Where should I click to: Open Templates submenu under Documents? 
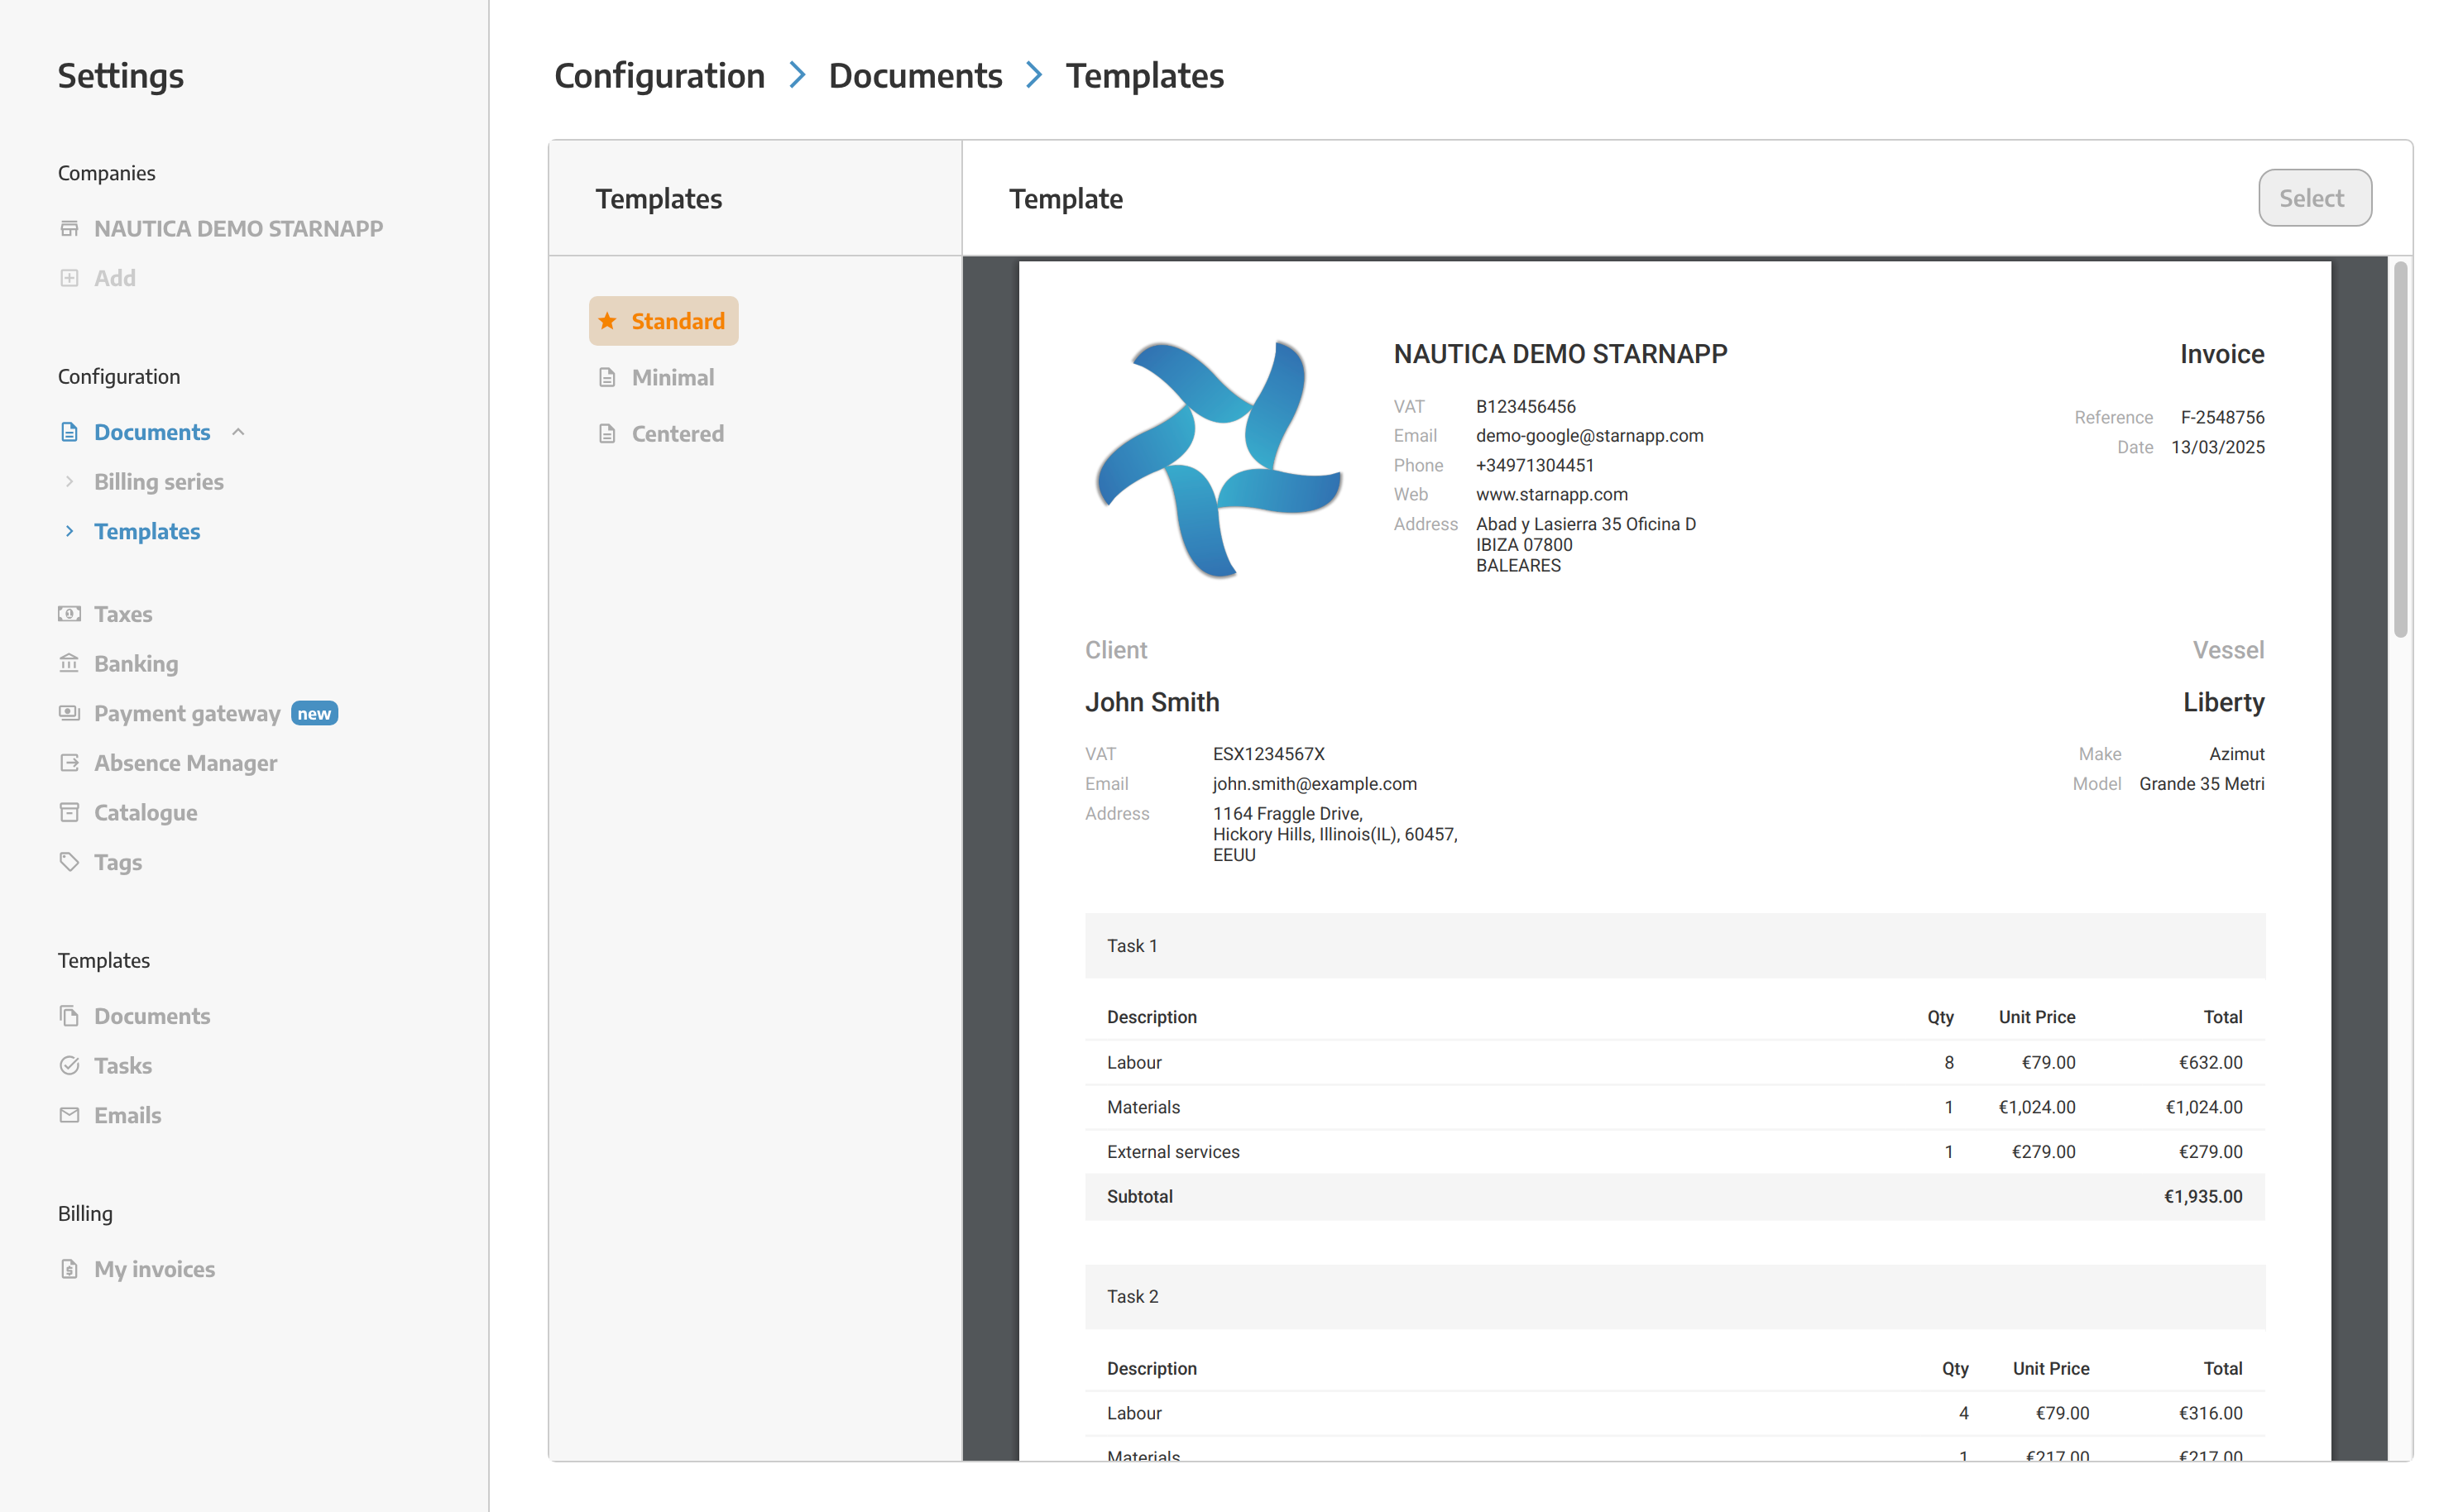pos(147,531)
